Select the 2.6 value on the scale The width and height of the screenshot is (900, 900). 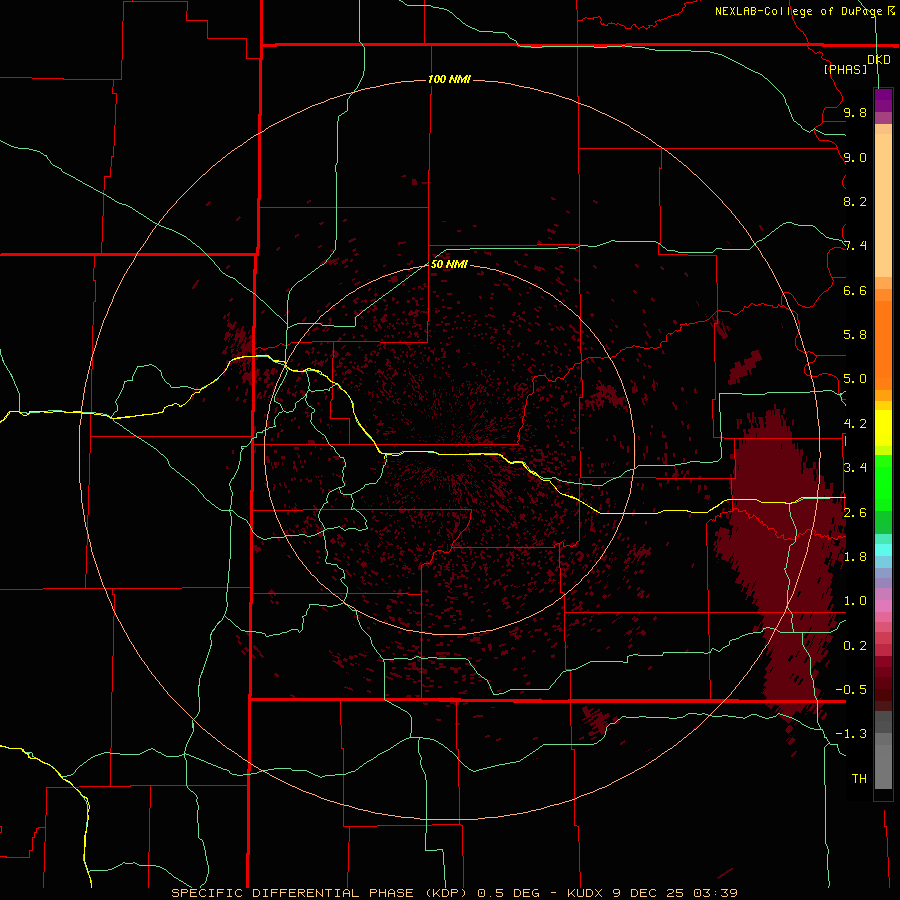[855, 513]
